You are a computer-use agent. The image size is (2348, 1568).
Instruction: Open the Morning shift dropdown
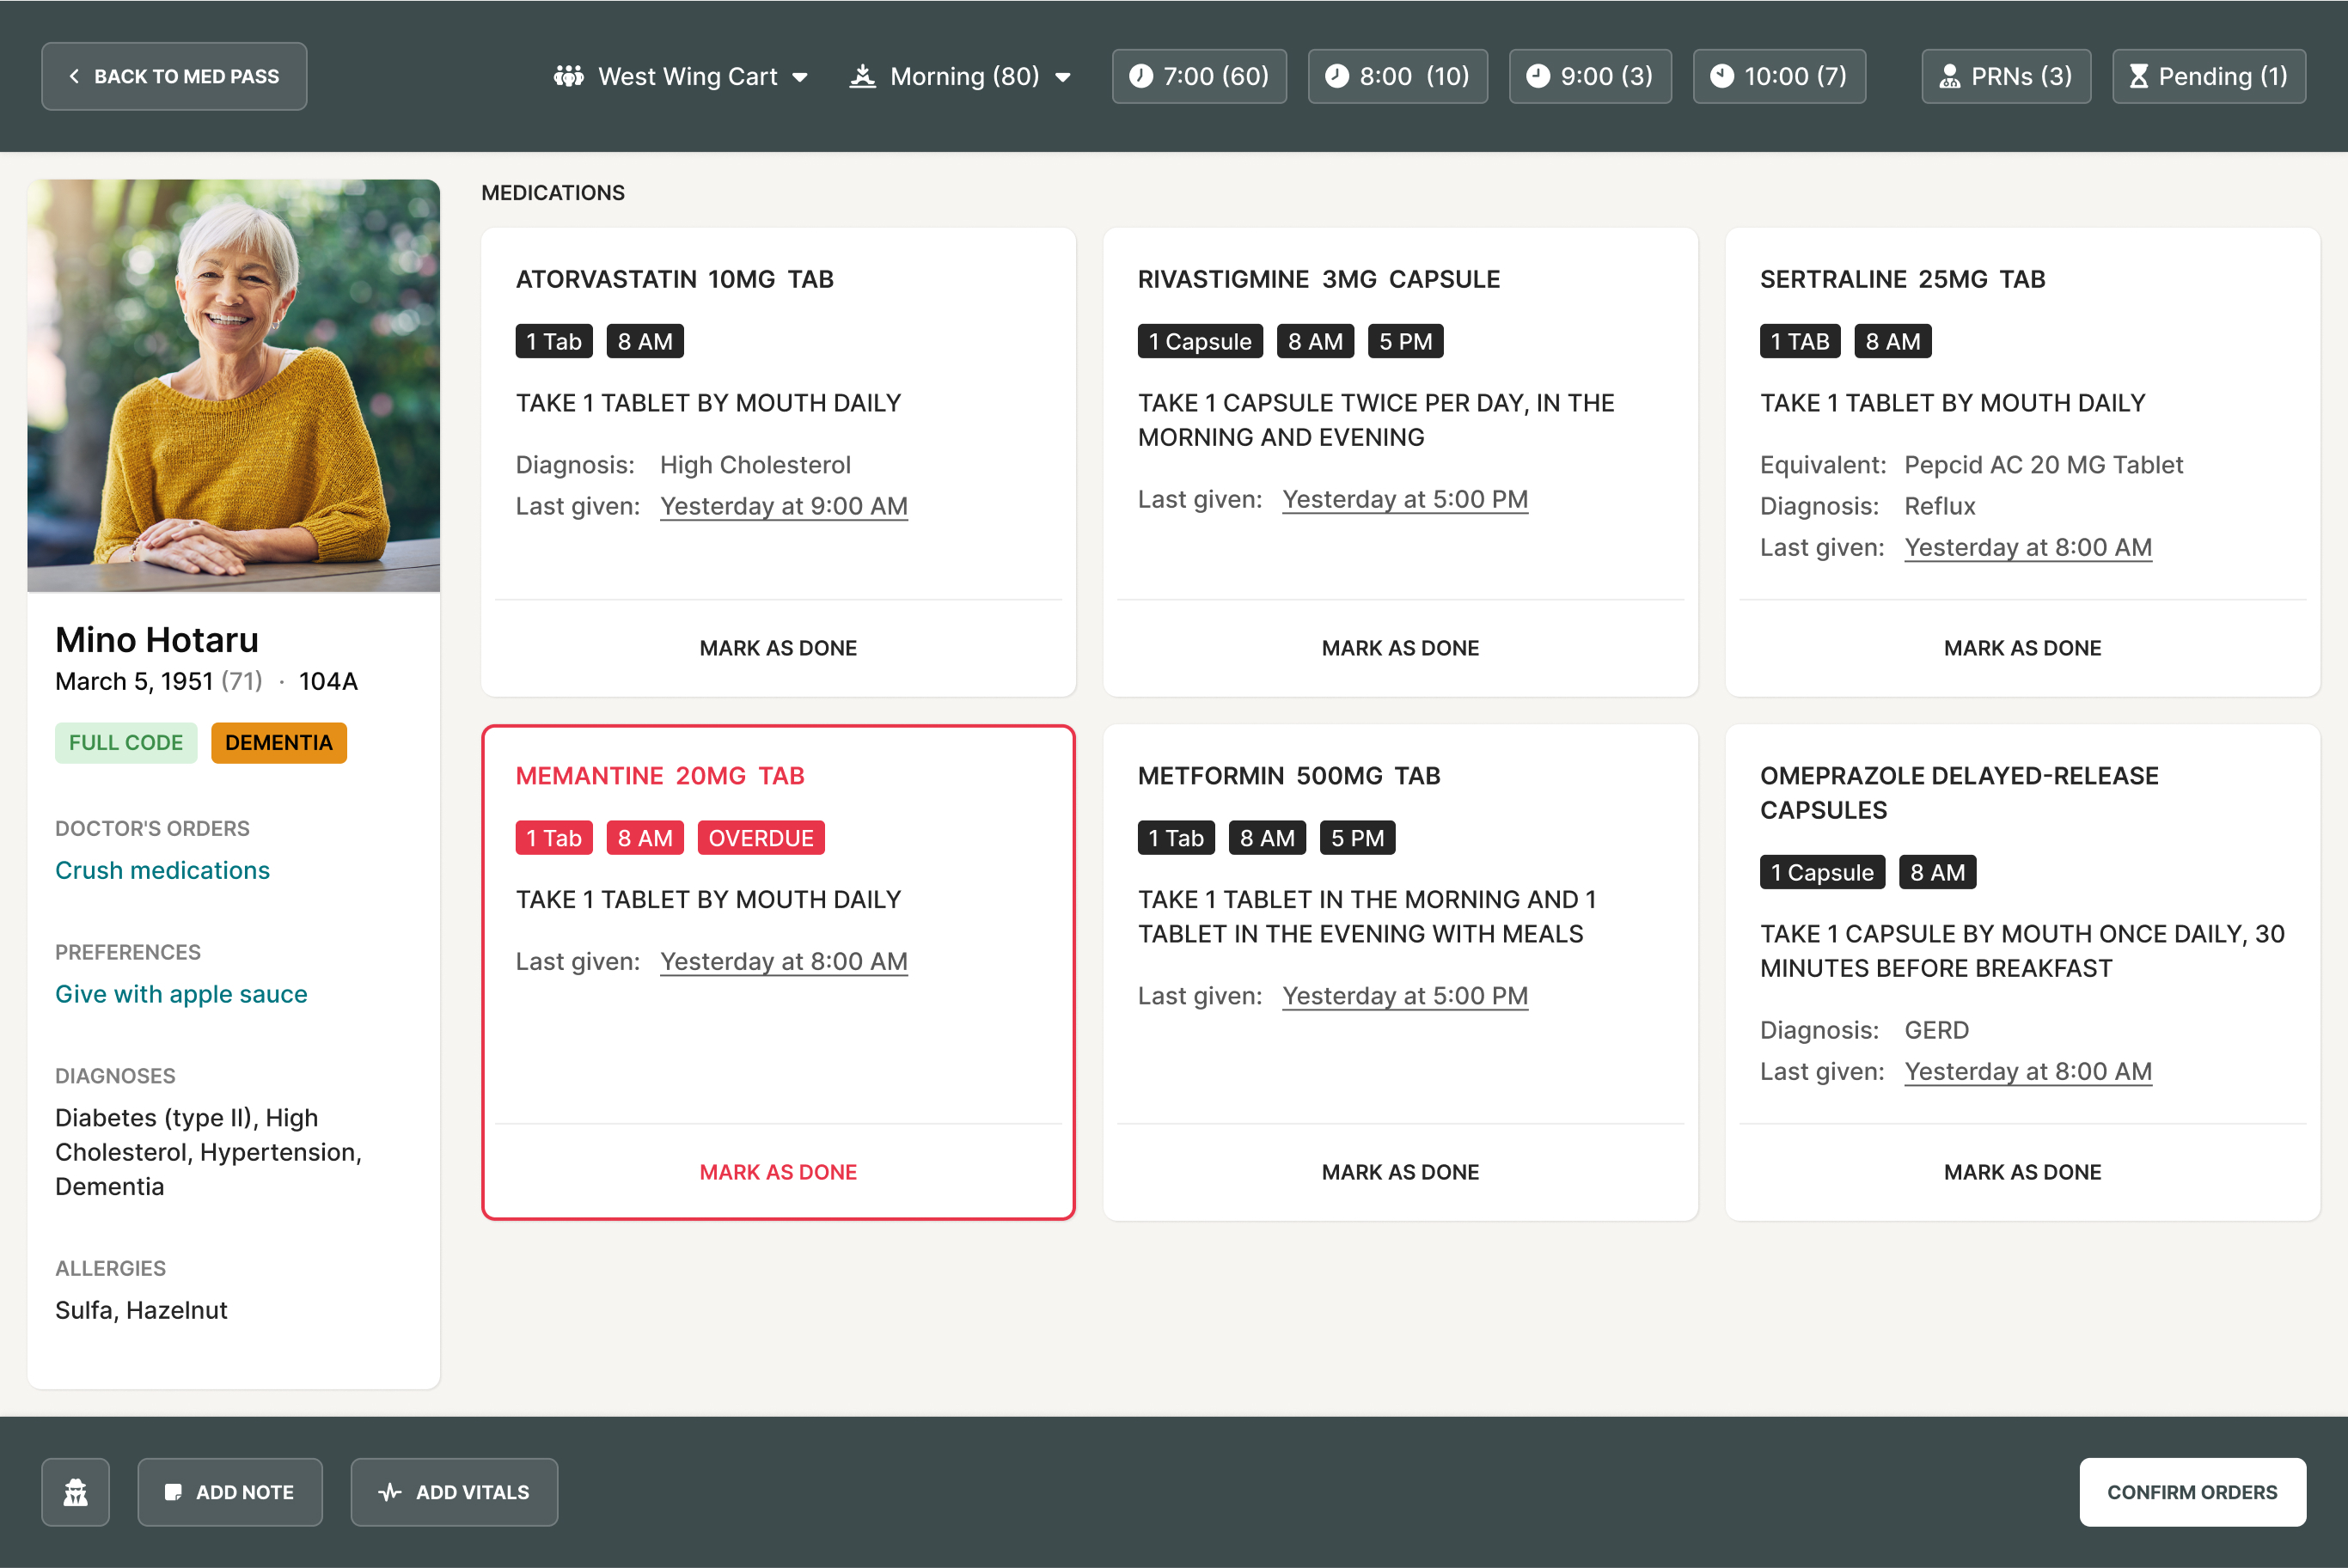(1062, 75)
